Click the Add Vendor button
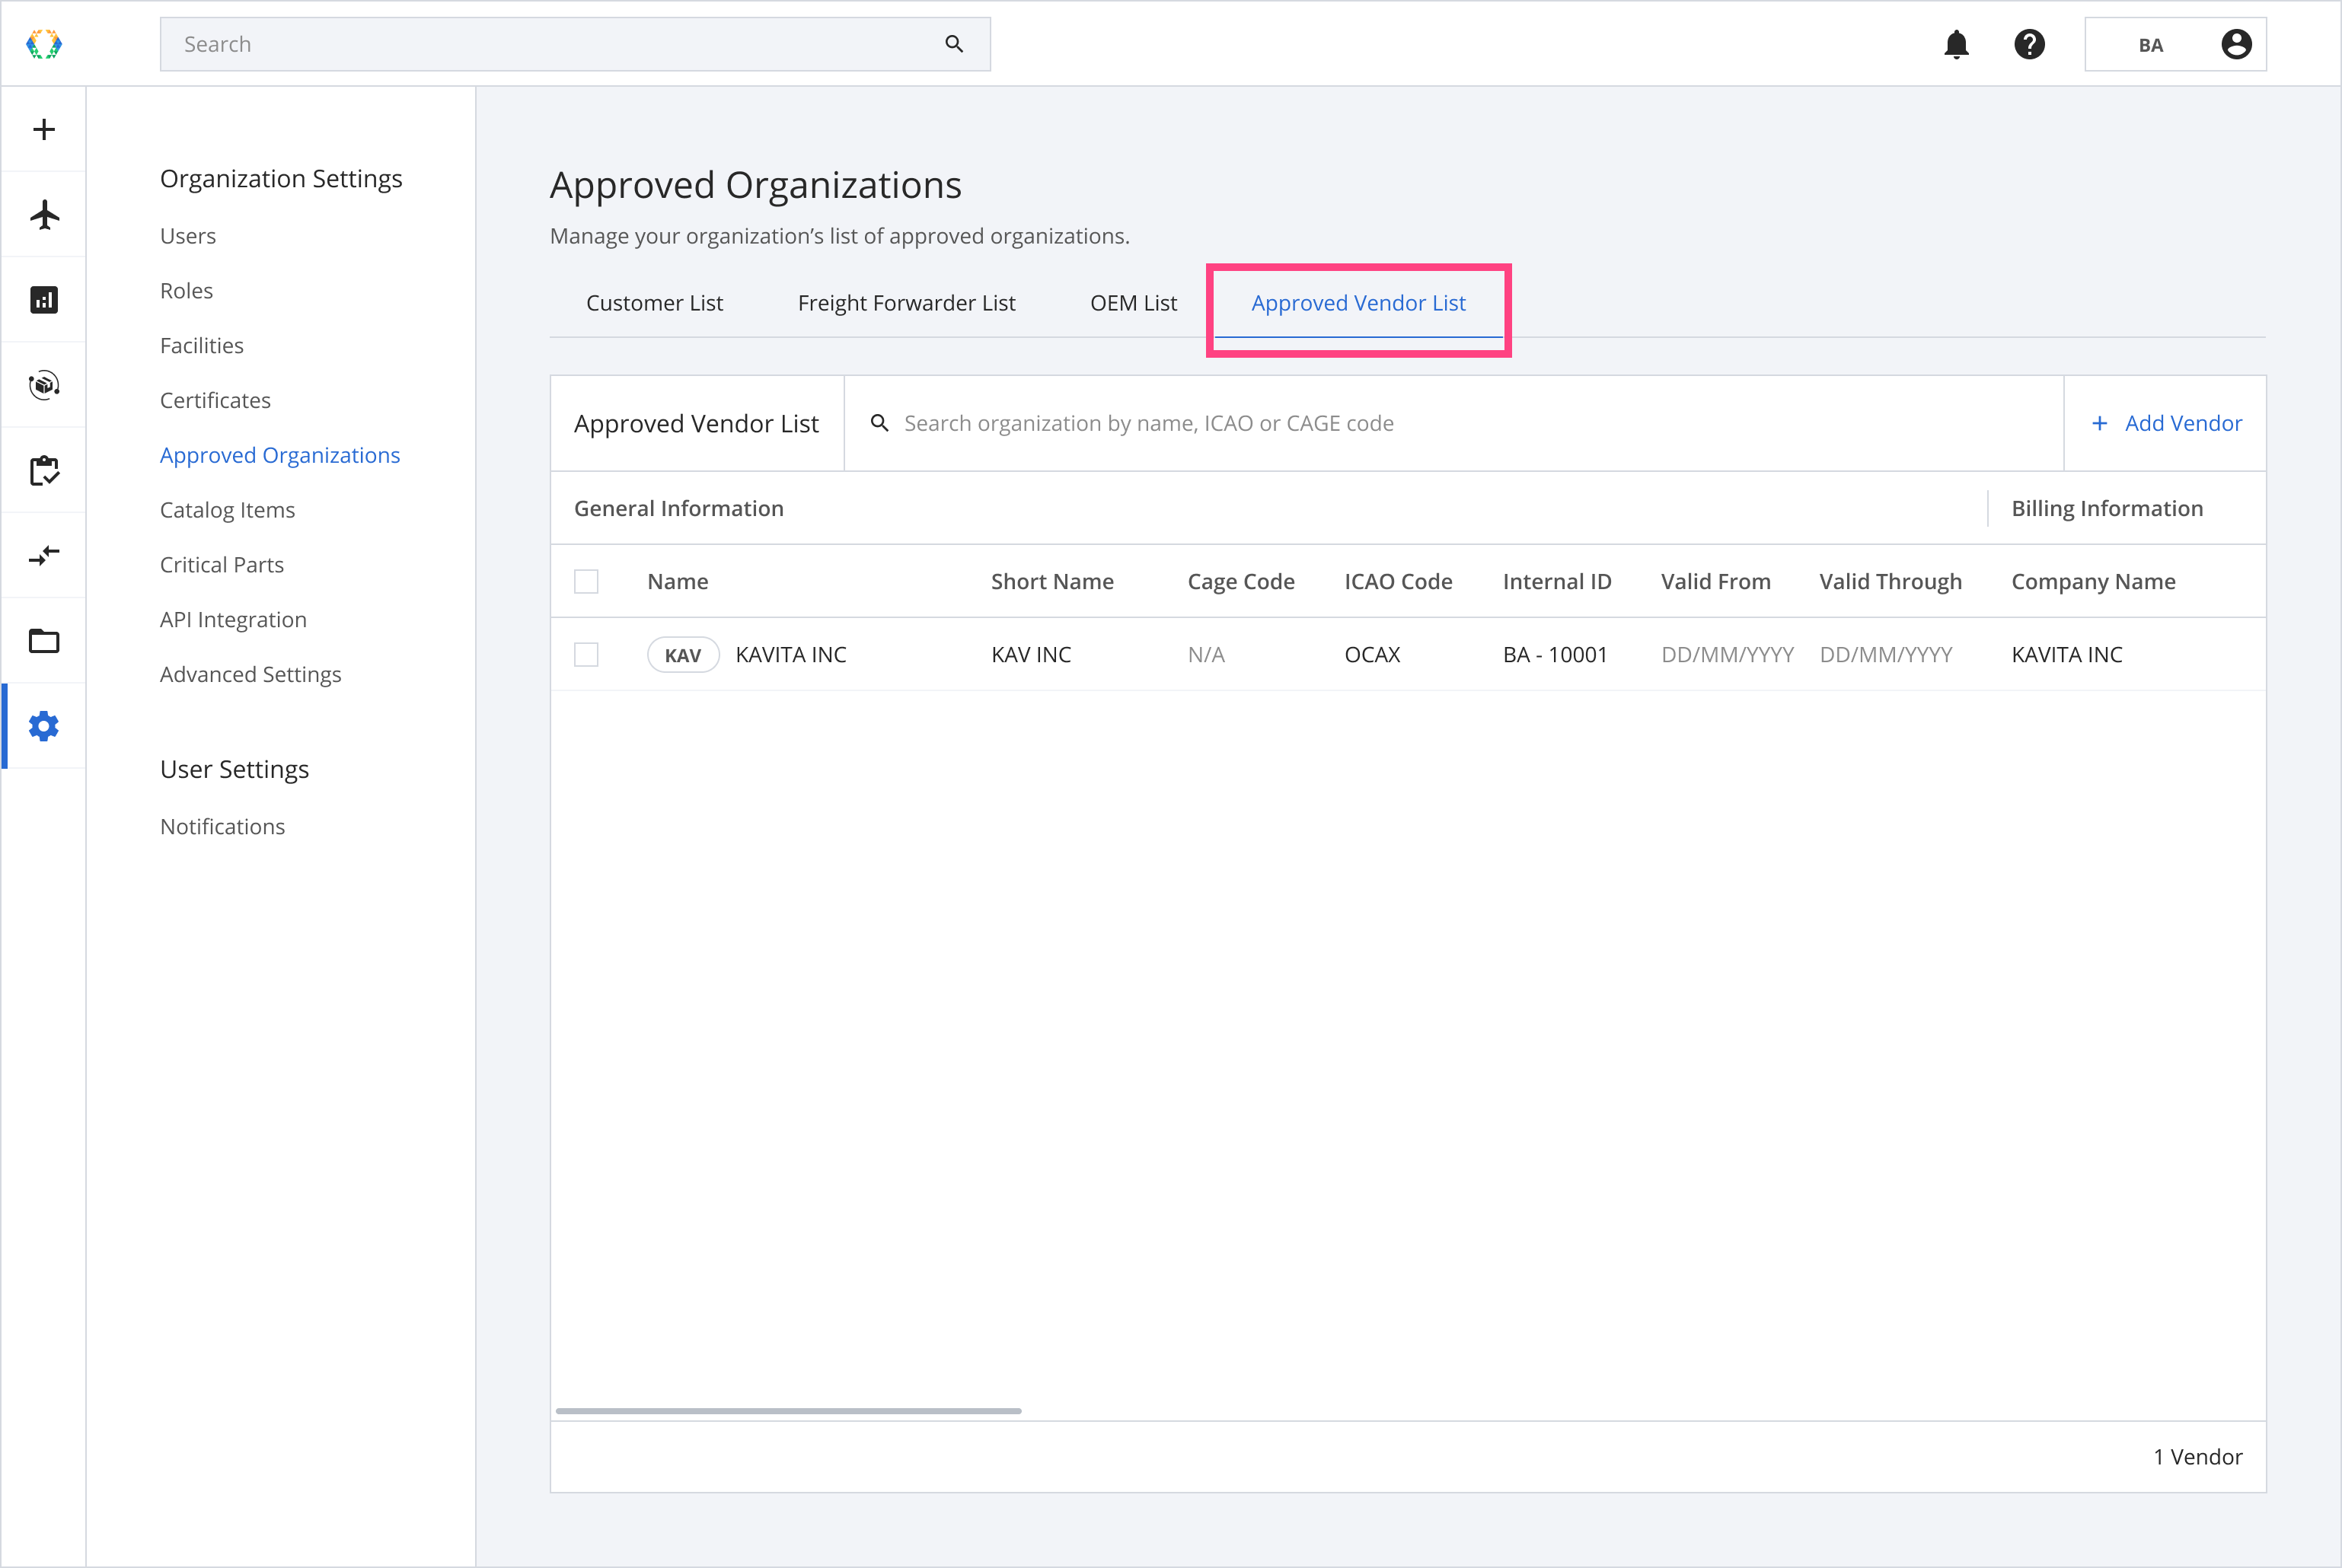The height and width of the screenshot is (1568, 2342). (2165, 423)
